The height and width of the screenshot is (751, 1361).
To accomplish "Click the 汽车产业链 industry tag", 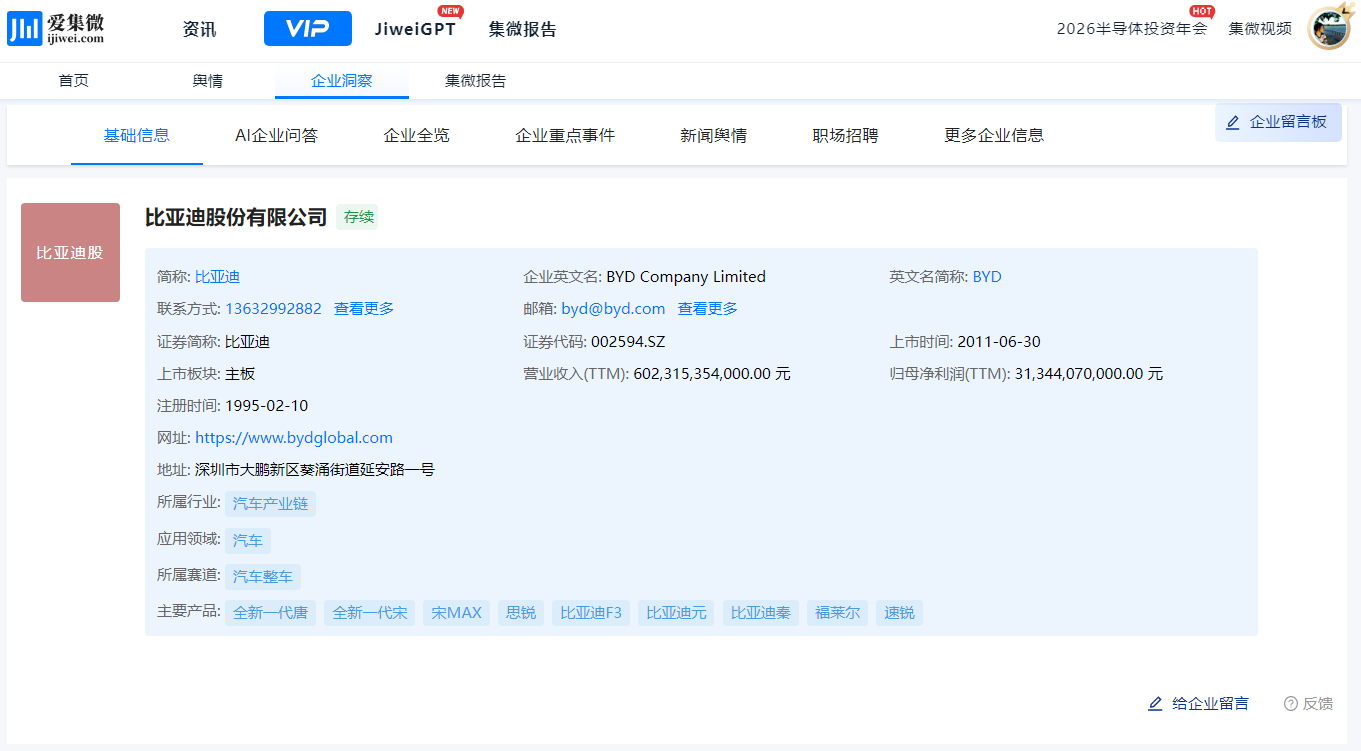I will (x=270, y=504).
